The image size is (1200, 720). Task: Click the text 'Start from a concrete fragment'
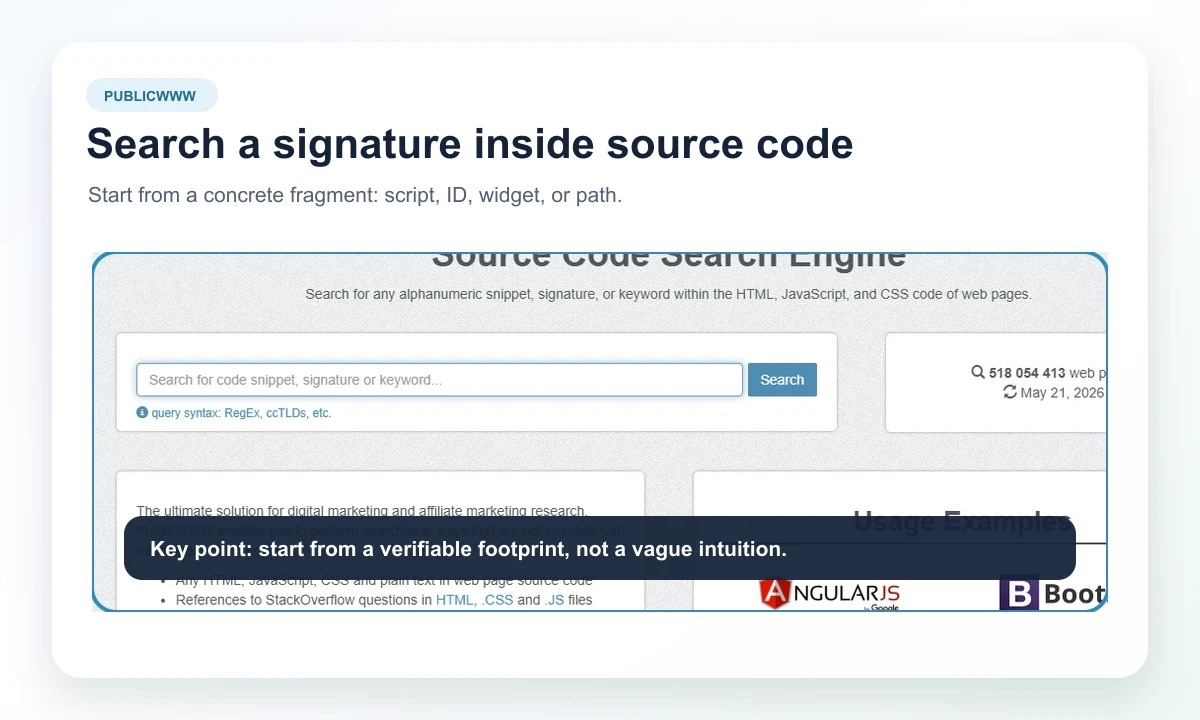click(230, 195)
